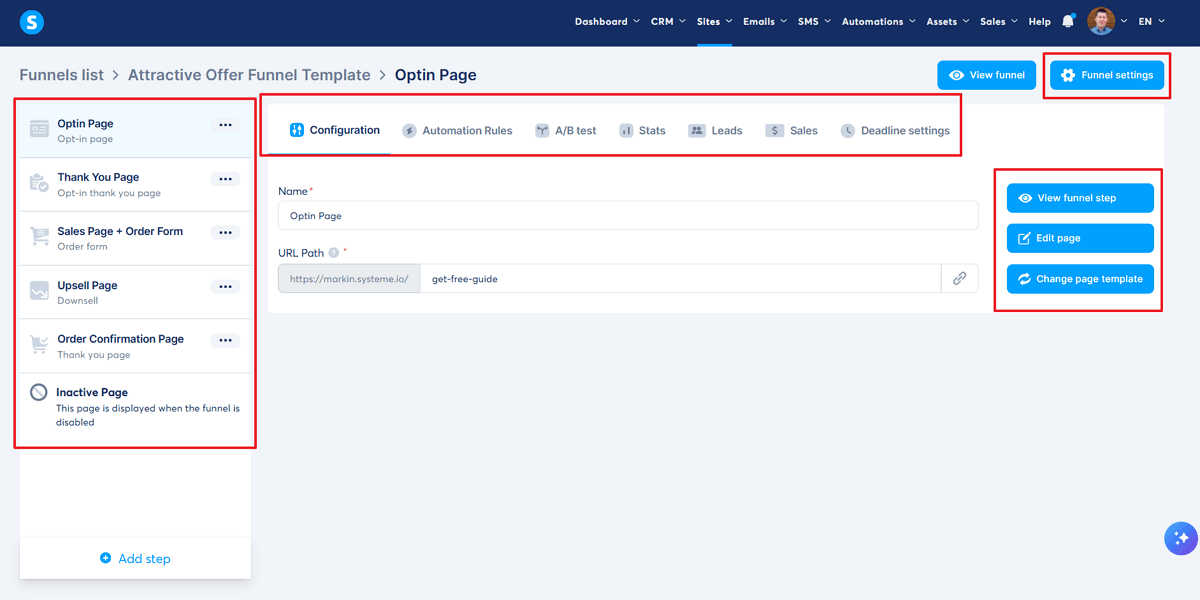The height and width of the screenshot is (600, 1200).
Task: Click the URL Path help question icon
Action: click(x=334, y=253)
